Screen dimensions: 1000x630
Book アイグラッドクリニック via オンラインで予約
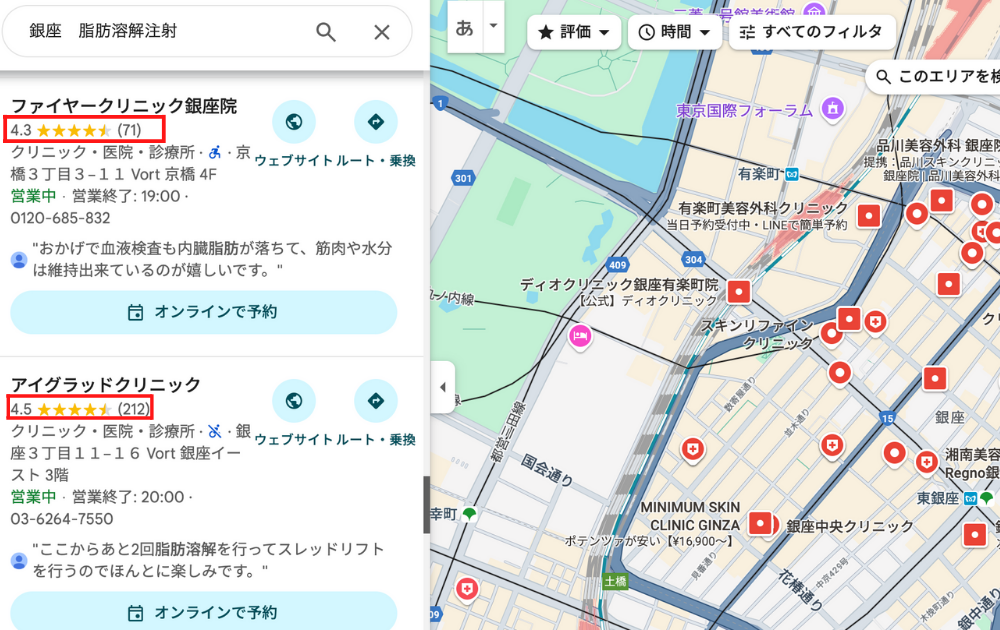click(203, 612)
